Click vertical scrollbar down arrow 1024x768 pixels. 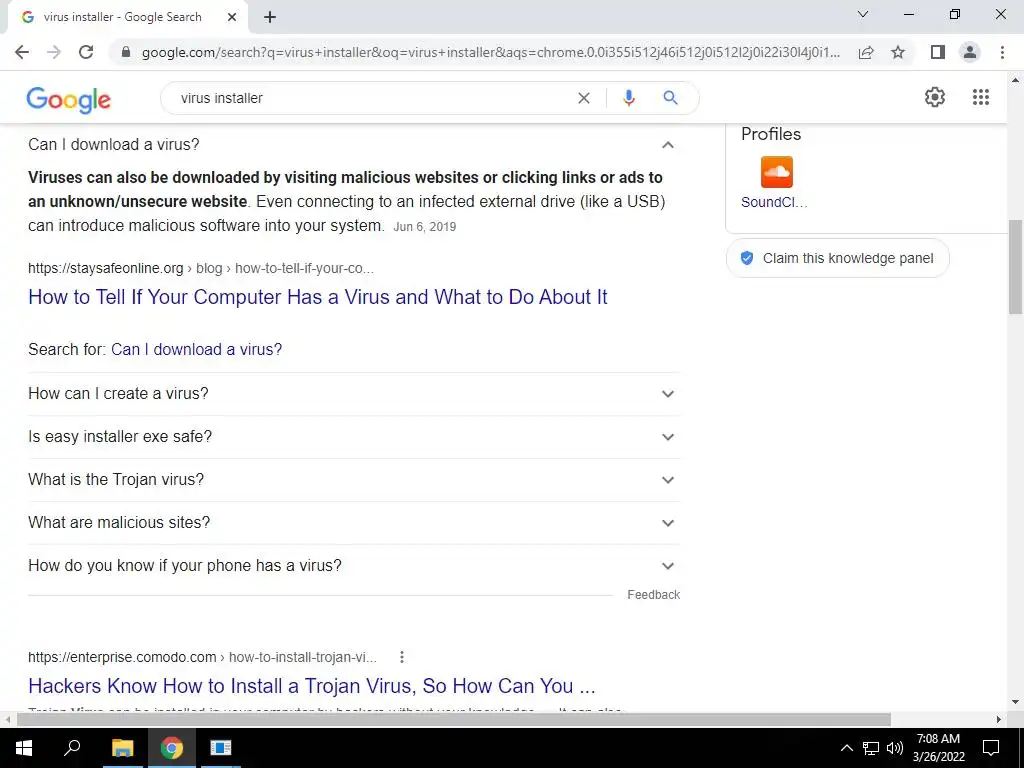[x=1015, y=702]
